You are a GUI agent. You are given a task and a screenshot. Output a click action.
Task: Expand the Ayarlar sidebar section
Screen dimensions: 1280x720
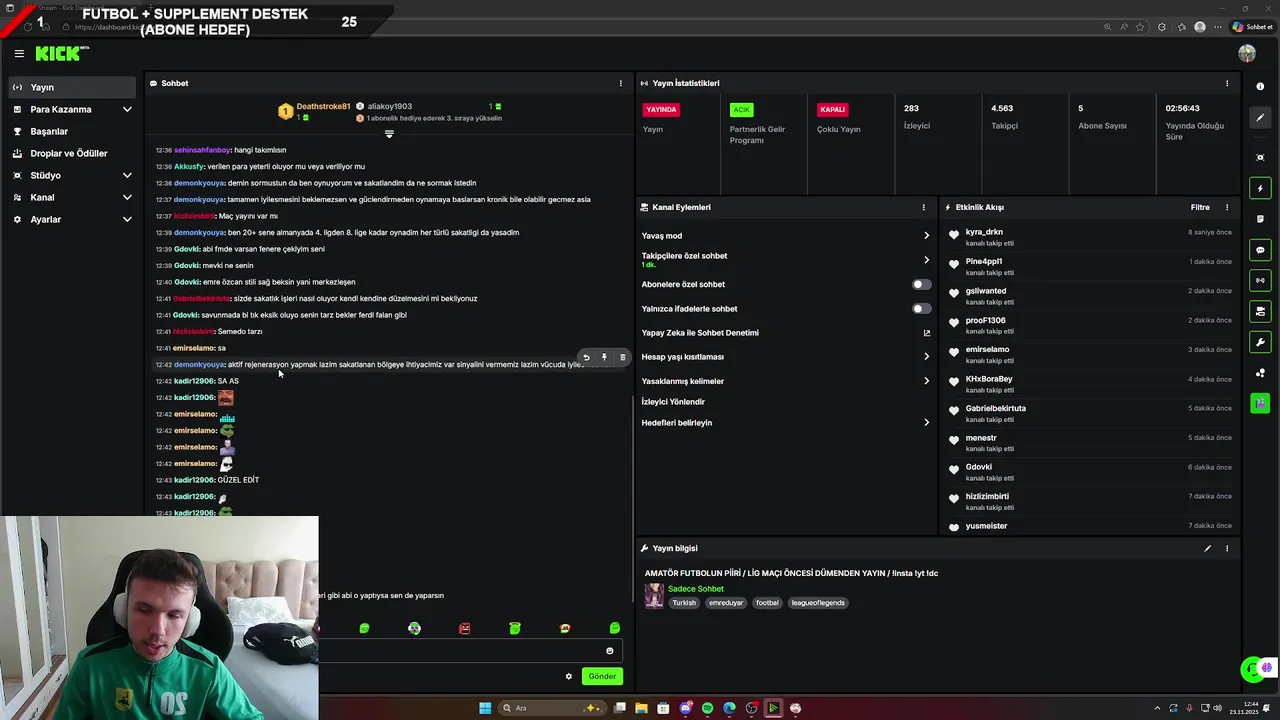coord(127,219)
